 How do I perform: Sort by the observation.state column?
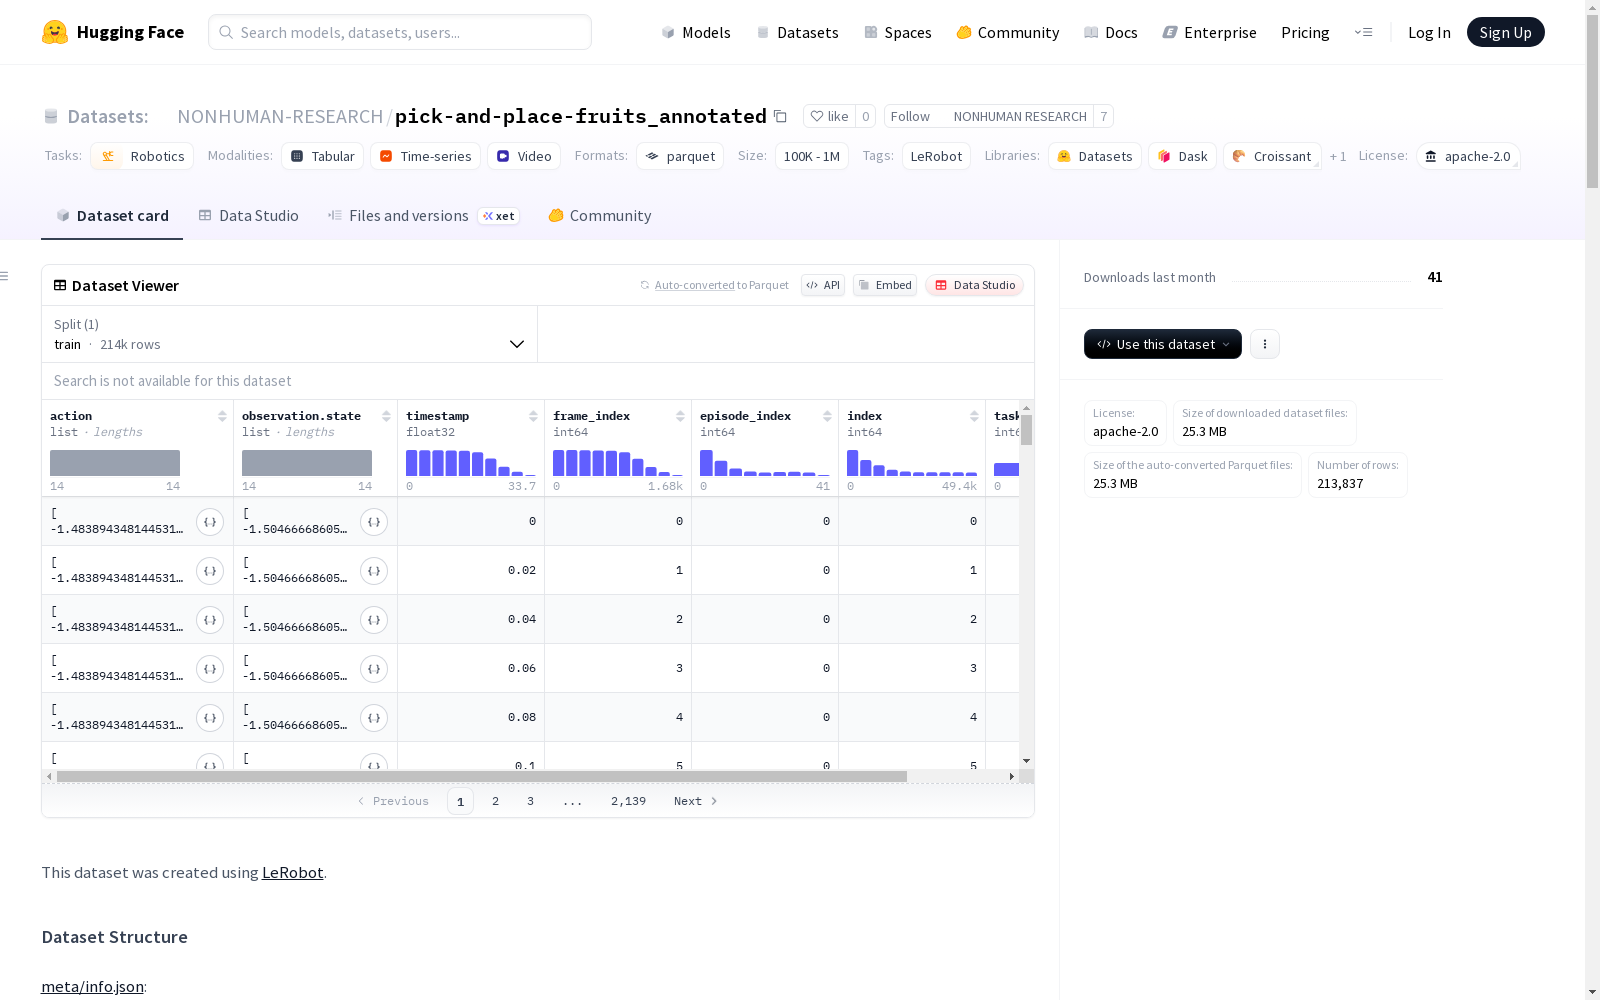tap(386, 416)
